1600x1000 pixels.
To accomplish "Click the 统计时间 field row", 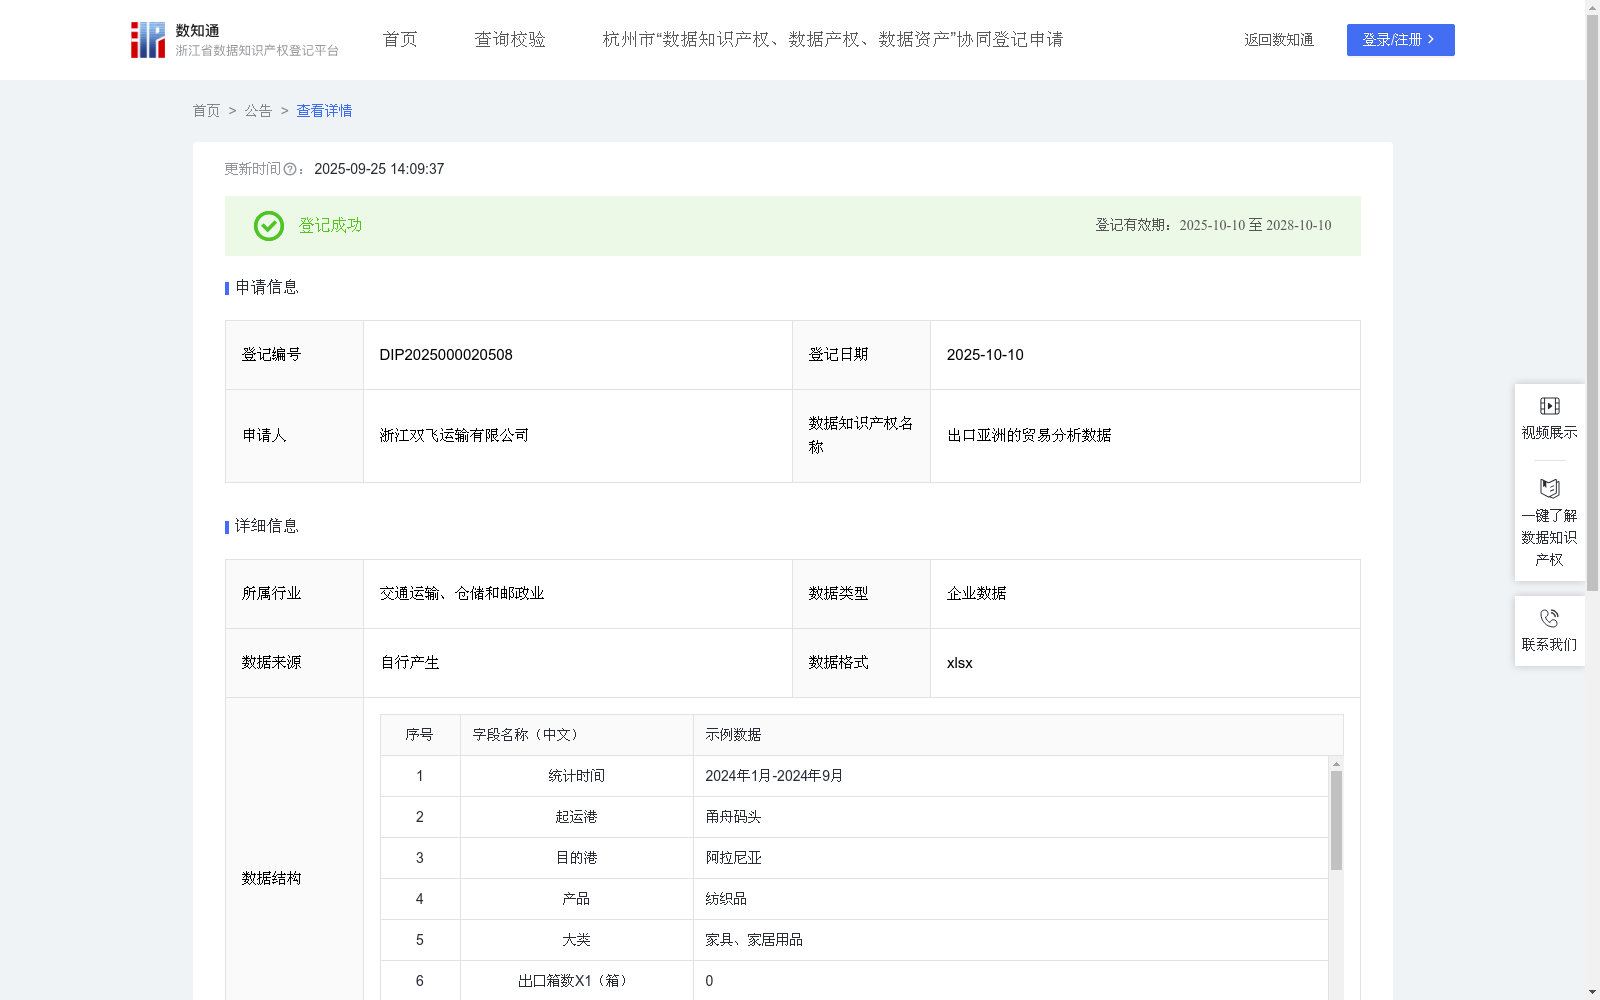I will pos(854,776).
